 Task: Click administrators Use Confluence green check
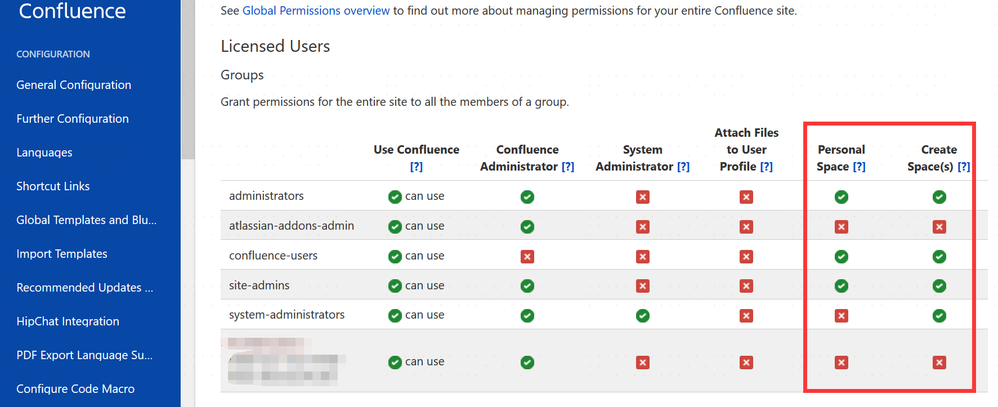coord(395,197)
